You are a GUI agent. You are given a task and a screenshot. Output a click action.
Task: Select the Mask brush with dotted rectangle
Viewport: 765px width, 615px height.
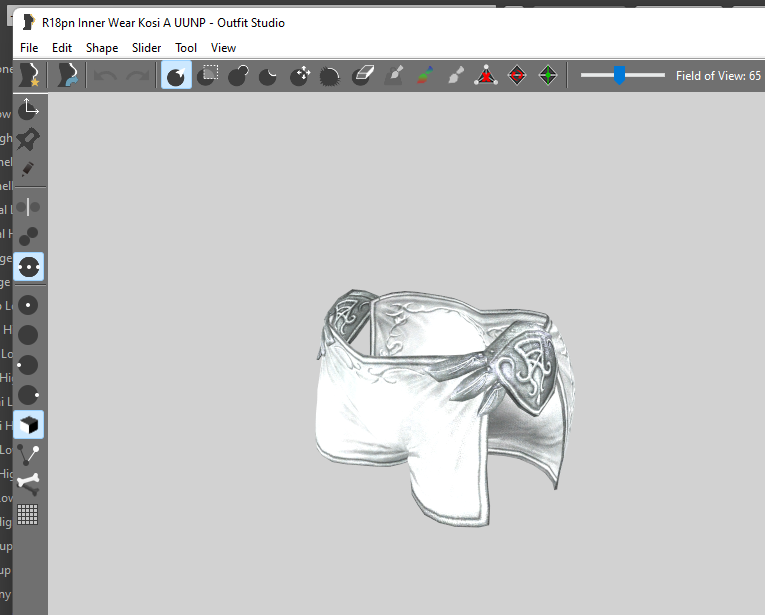(x=207, y=75)
